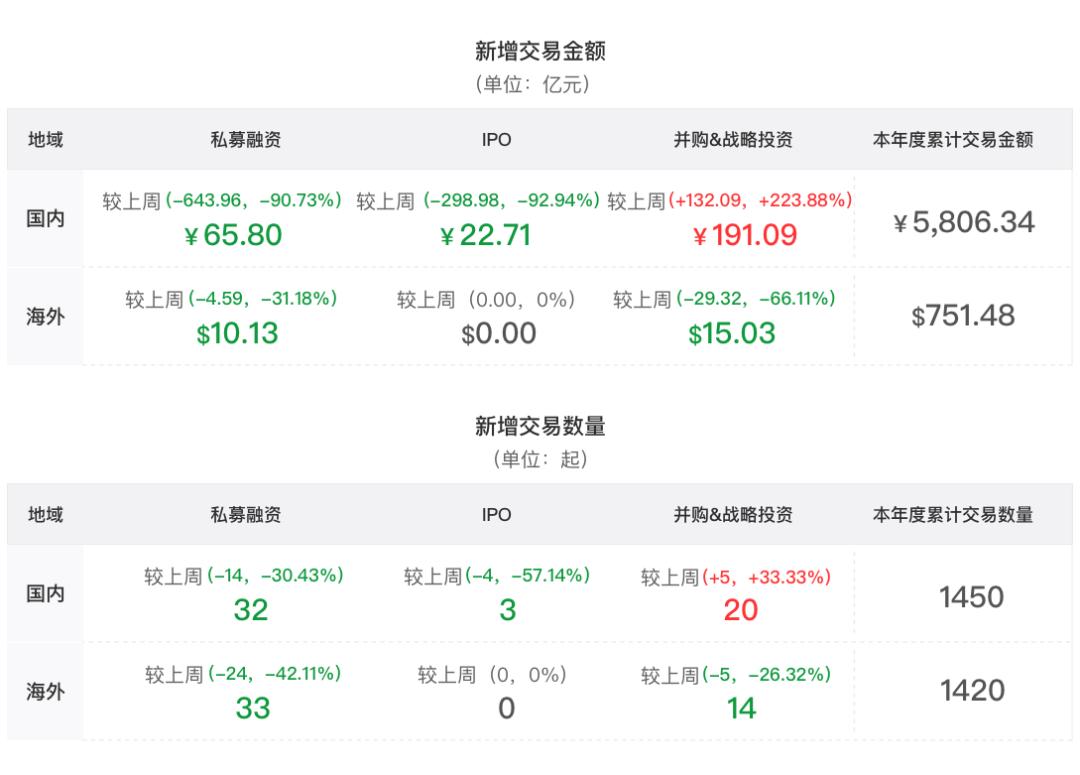1080x775 pixels.
Task: Click domestic private funding count 32
Action: [250, 609]
